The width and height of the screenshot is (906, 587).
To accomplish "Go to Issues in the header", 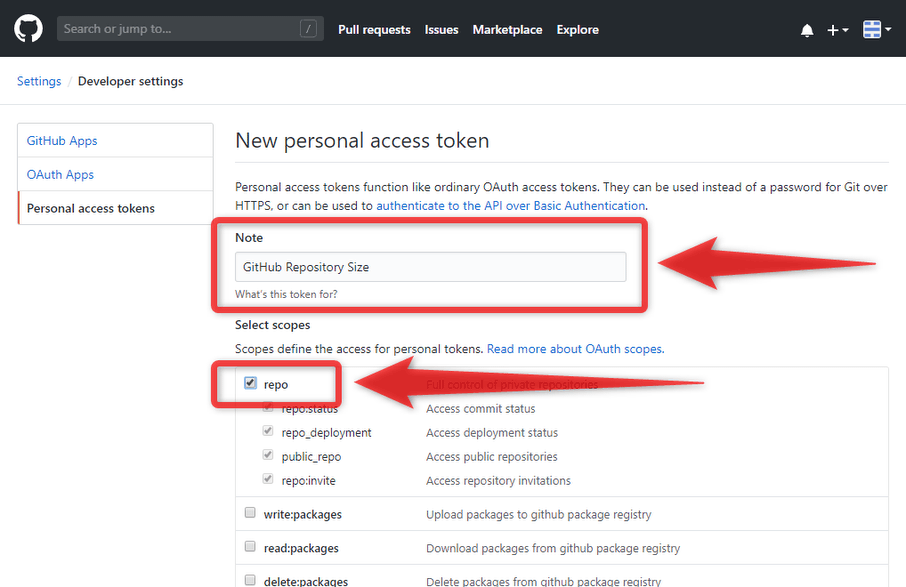I will coord(441,29).
